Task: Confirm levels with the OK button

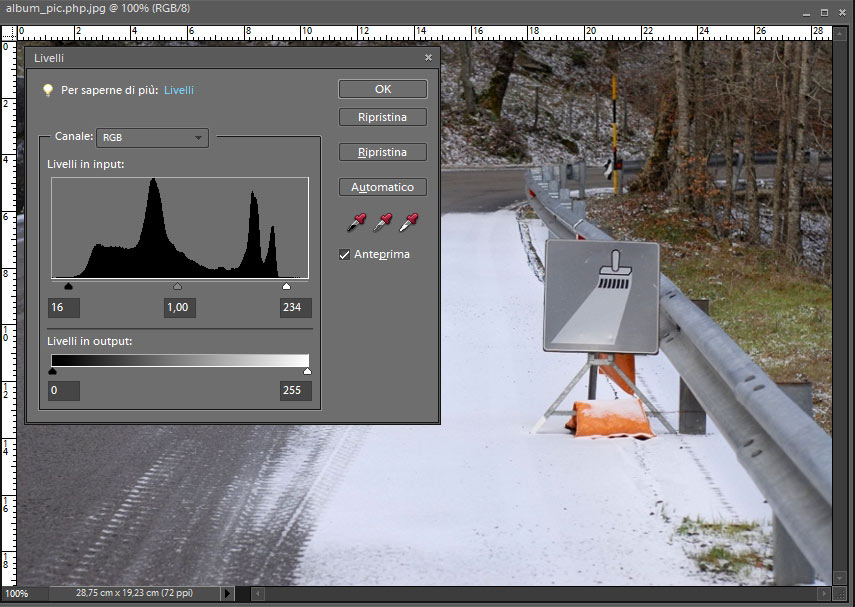Action: [383, 89]
